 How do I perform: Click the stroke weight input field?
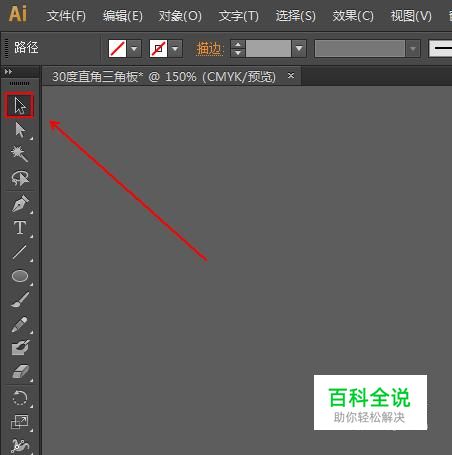[268, 49]
